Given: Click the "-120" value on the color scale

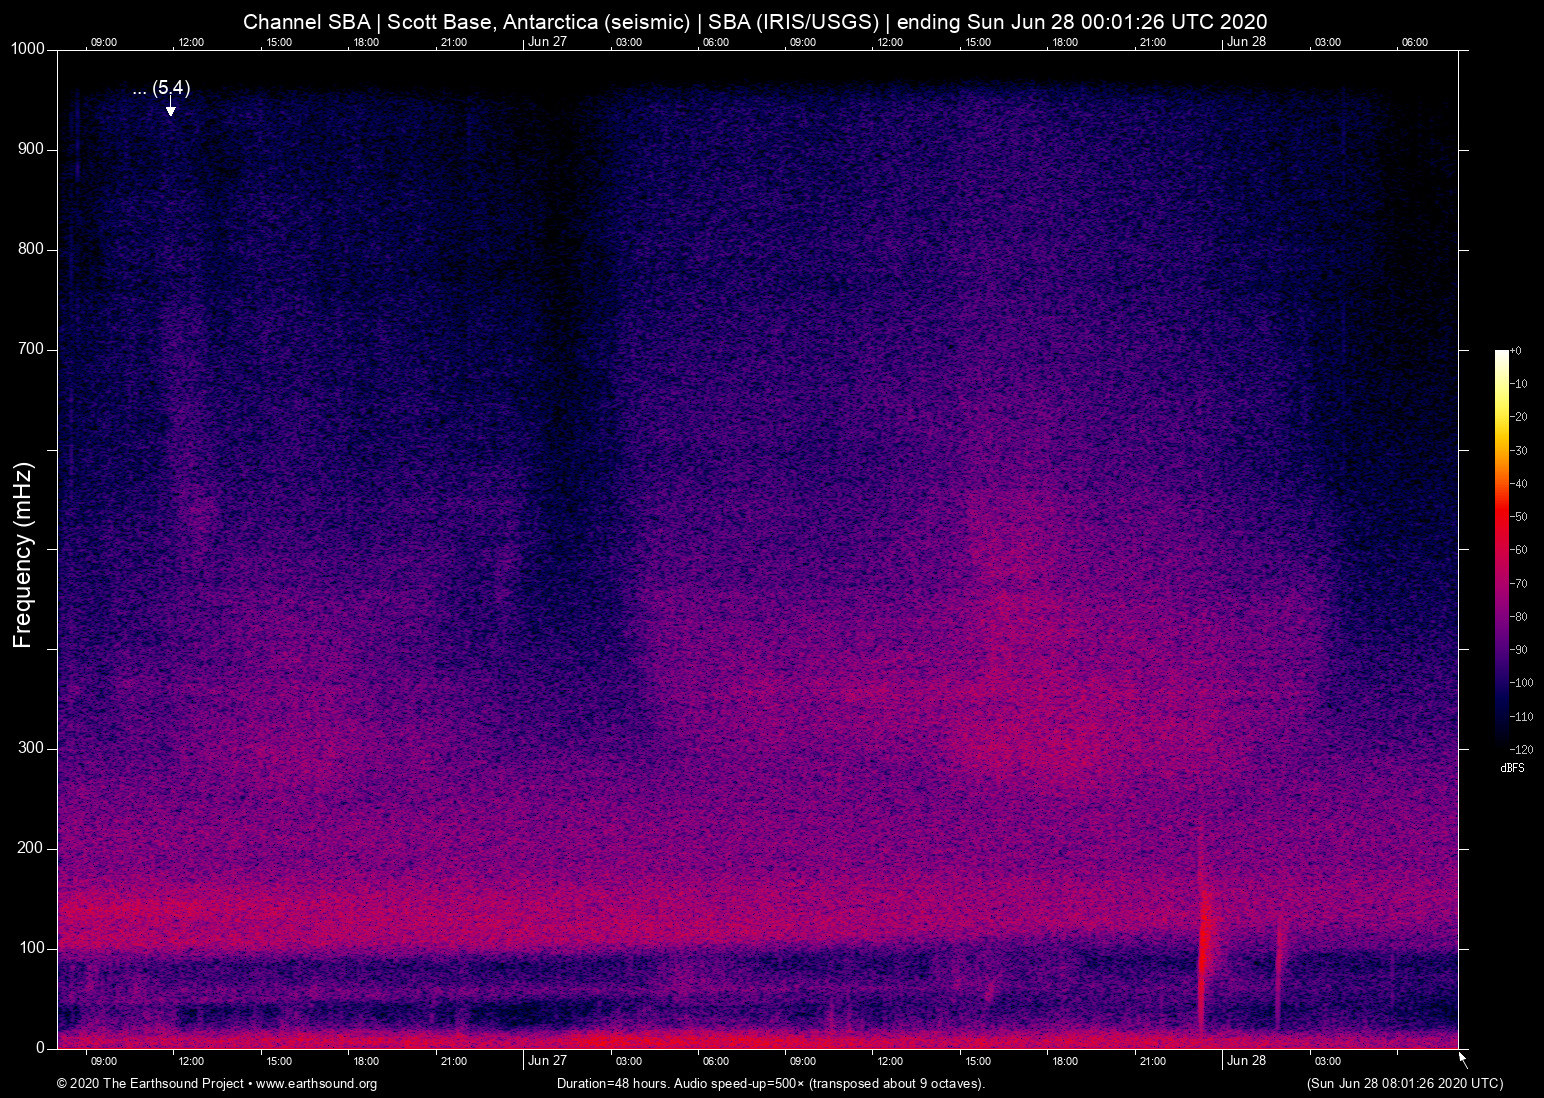Looking at the screenshot, I should [1521, 749].
